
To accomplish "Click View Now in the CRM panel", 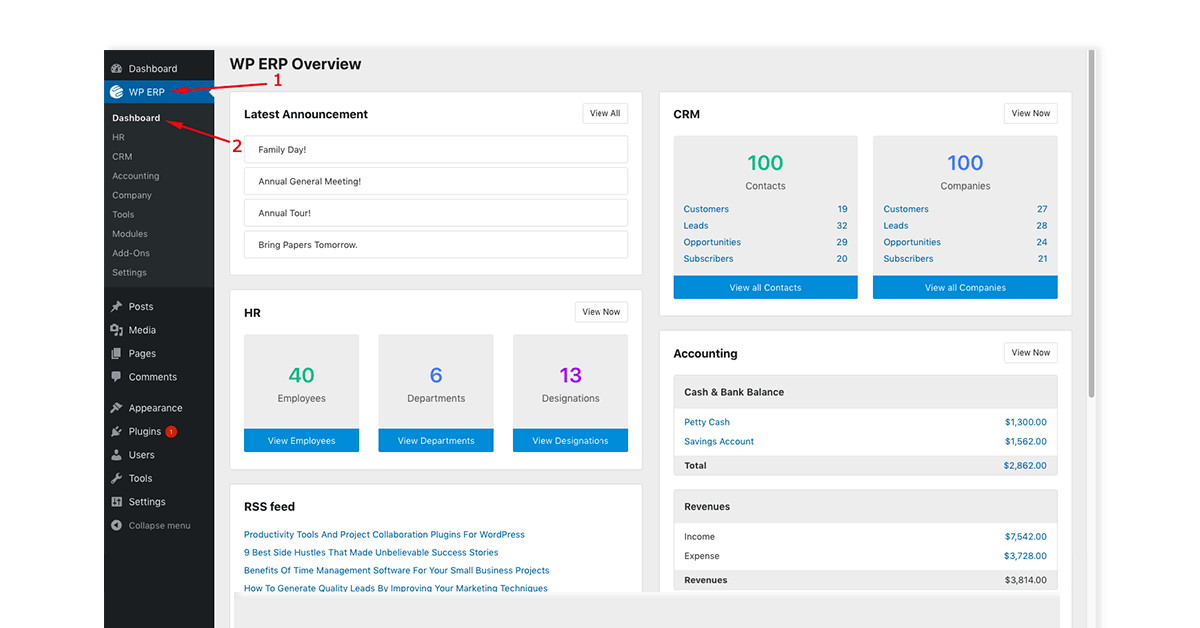I will tap(1031, 114).
